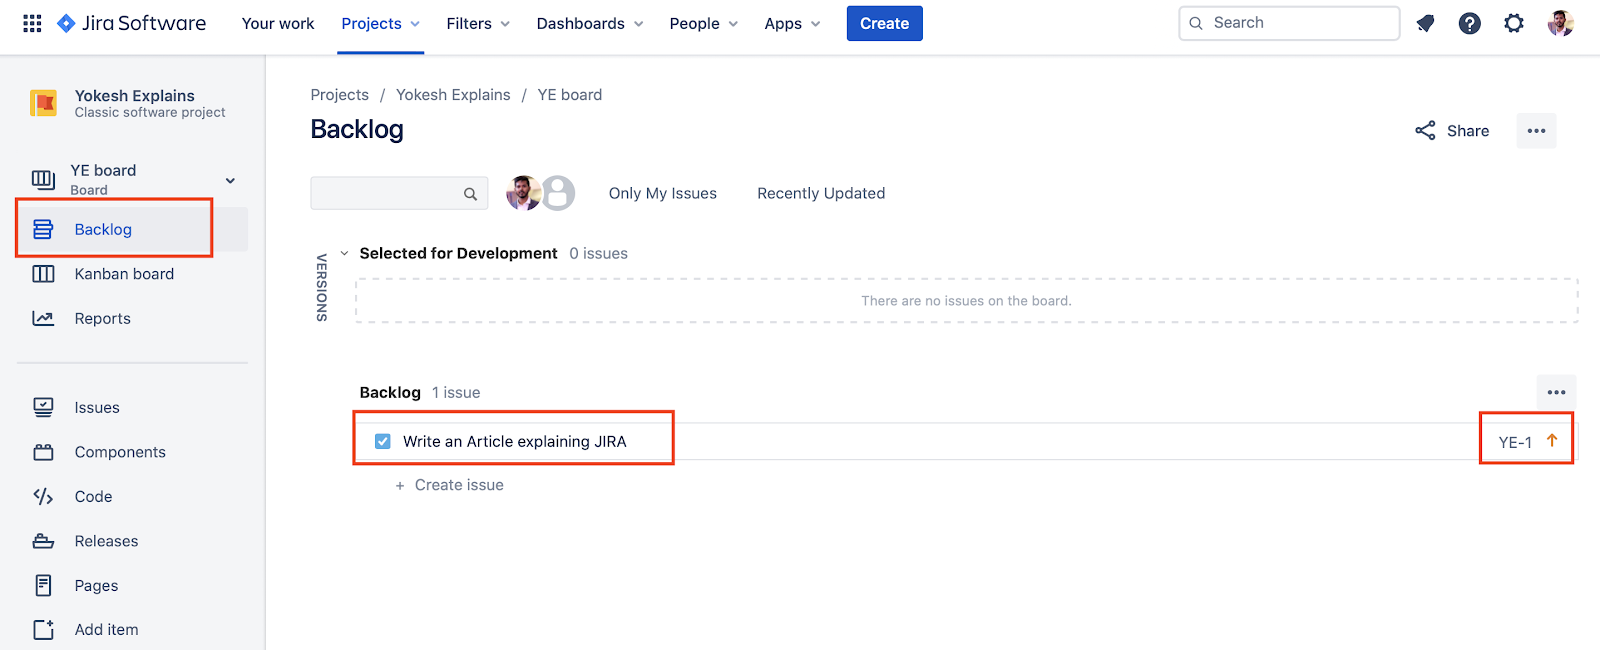Expand the Filters dropdown
This screenshot has height=650, width=1600.
[478, 23]
